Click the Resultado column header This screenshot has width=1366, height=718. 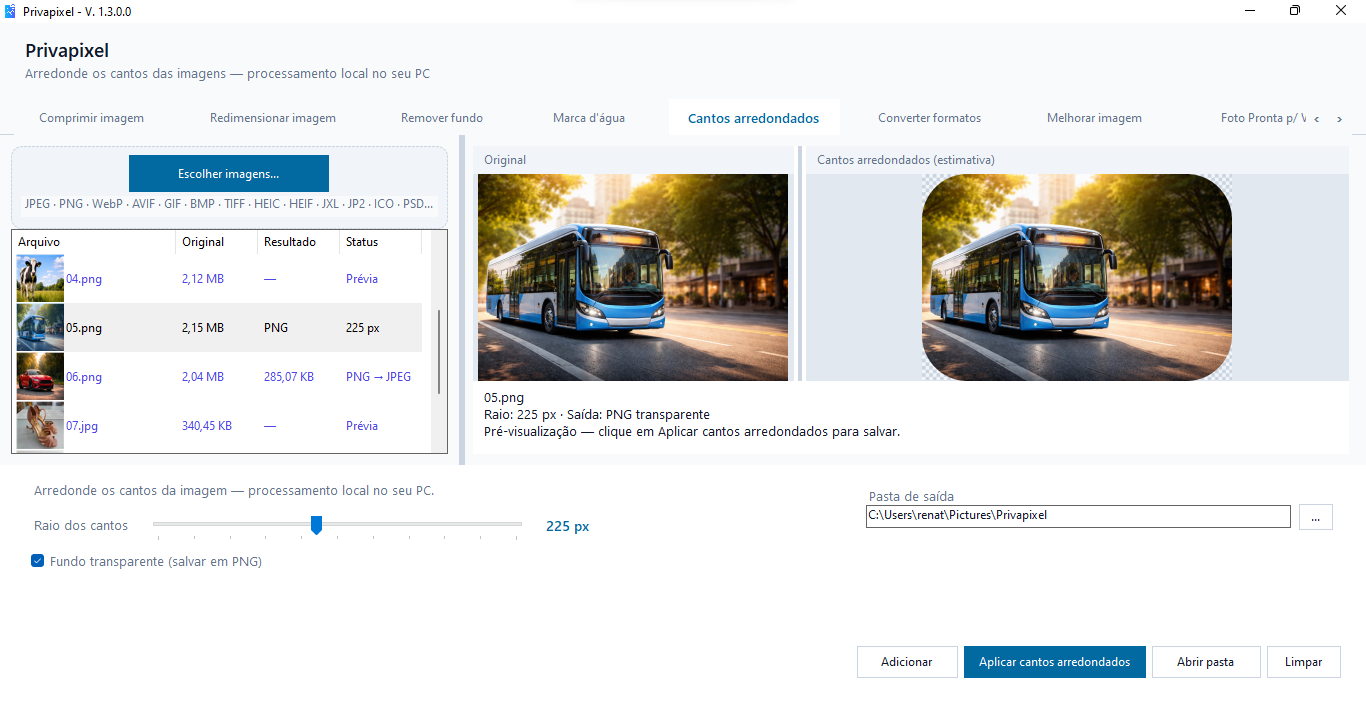click(299, 242)
